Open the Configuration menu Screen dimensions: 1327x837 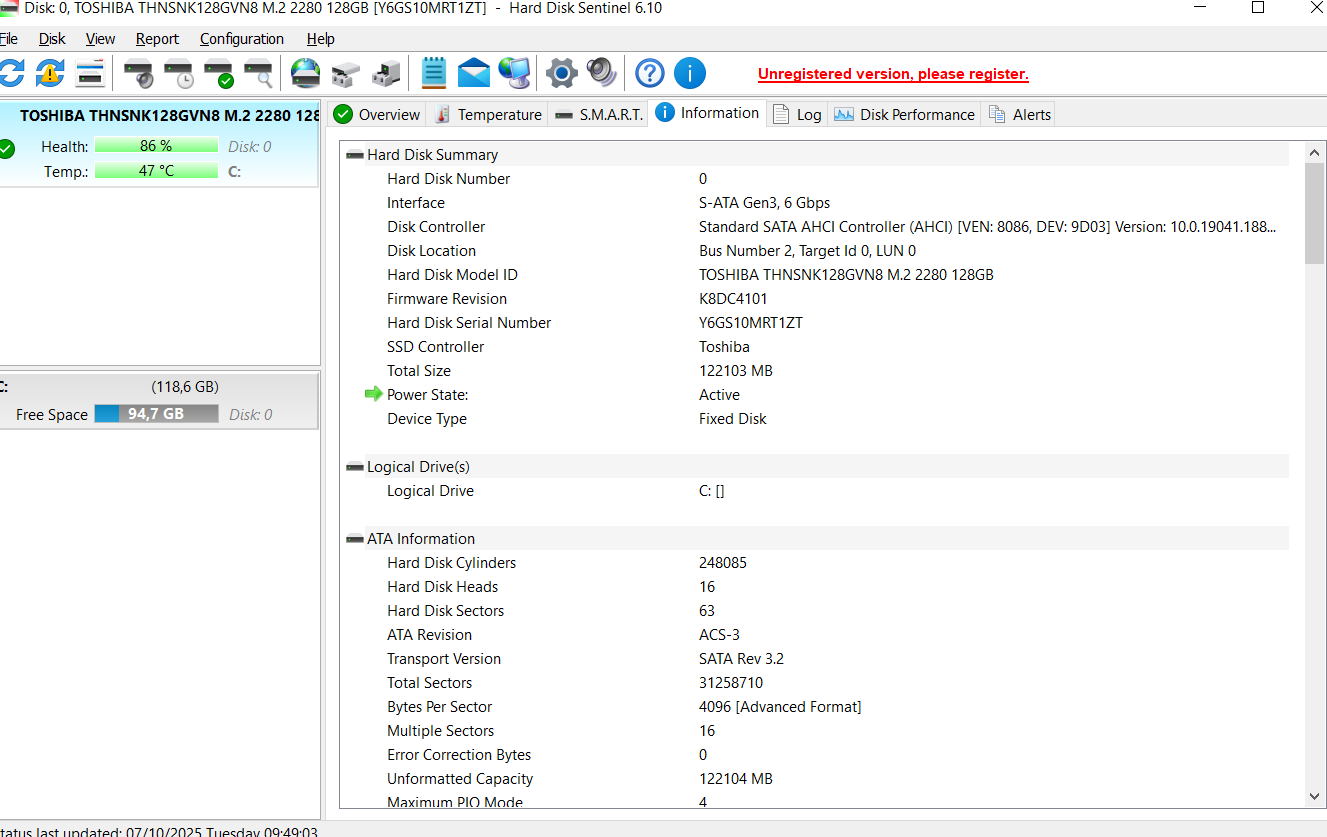241,39
